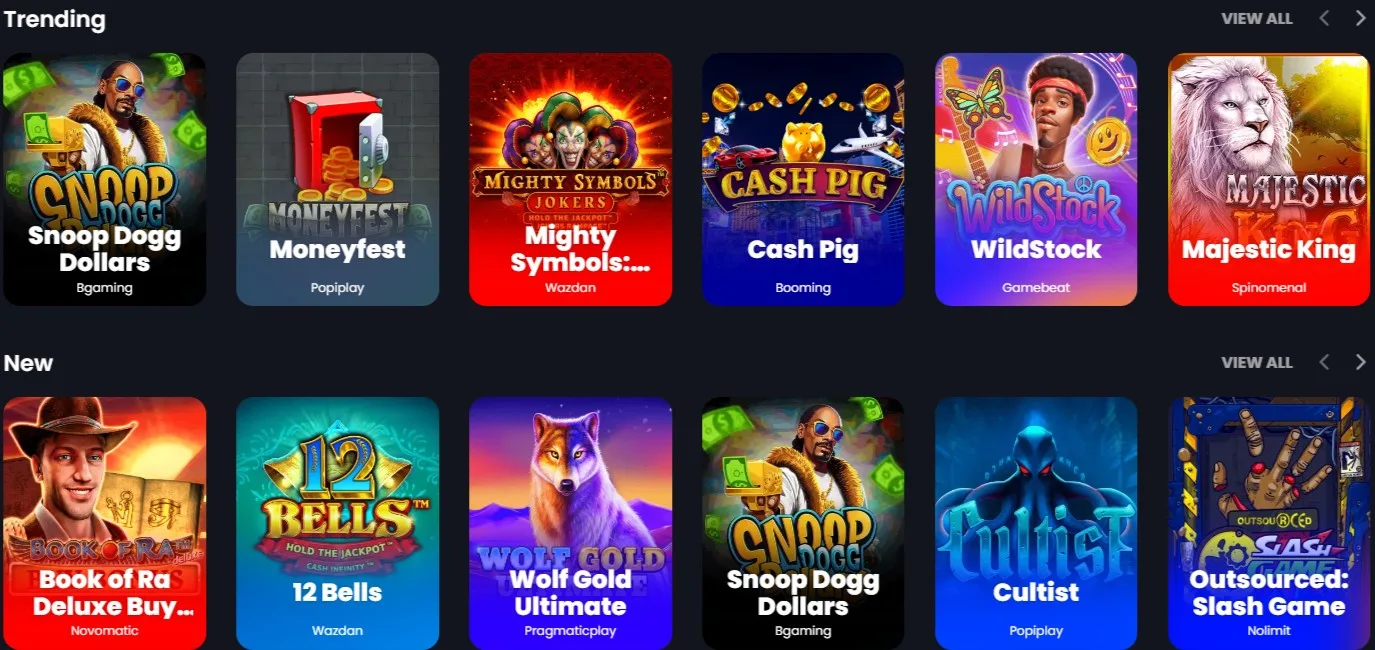Select the 12 Bells game tile
This screenshot has width=1375, height=650.
337,523
